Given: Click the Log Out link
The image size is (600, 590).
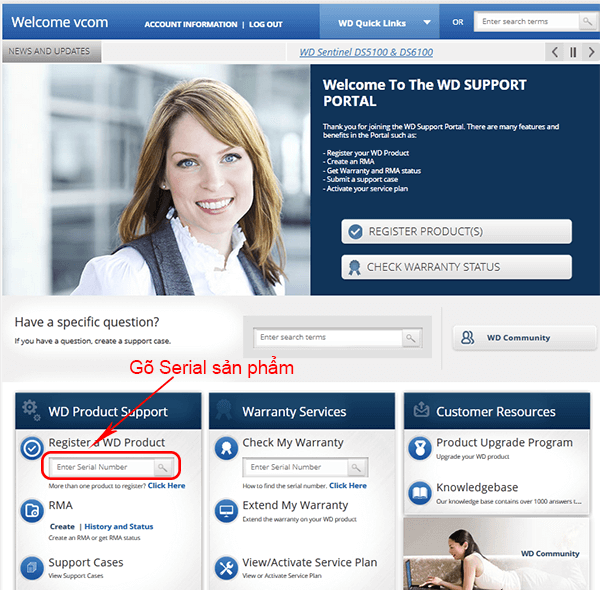Looking at the screenshot, I should click(266, 24).
